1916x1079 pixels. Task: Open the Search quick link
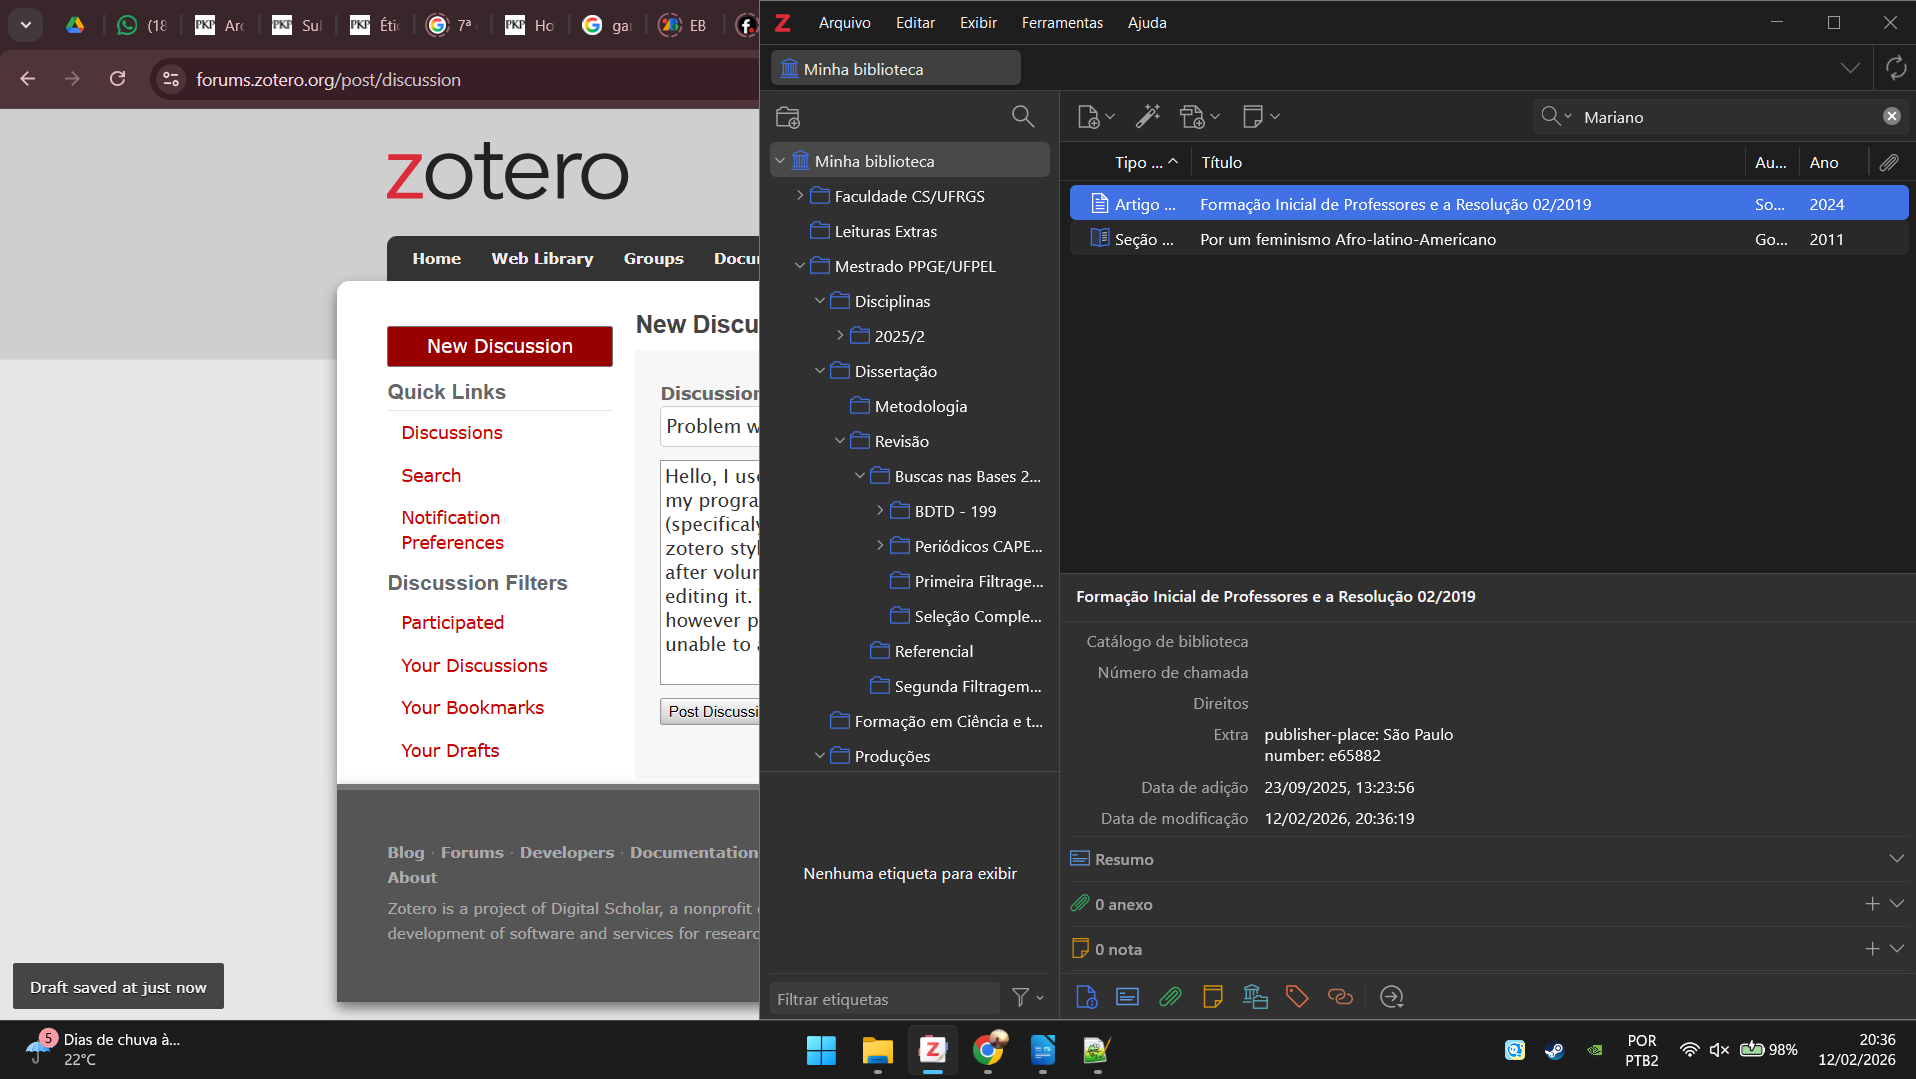pyautogui.click(x=431, y=475)
